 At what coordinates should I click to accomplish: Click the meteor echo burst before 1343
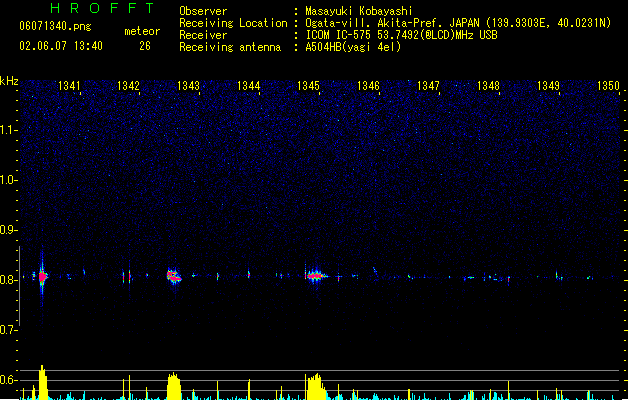click(174, 276)
